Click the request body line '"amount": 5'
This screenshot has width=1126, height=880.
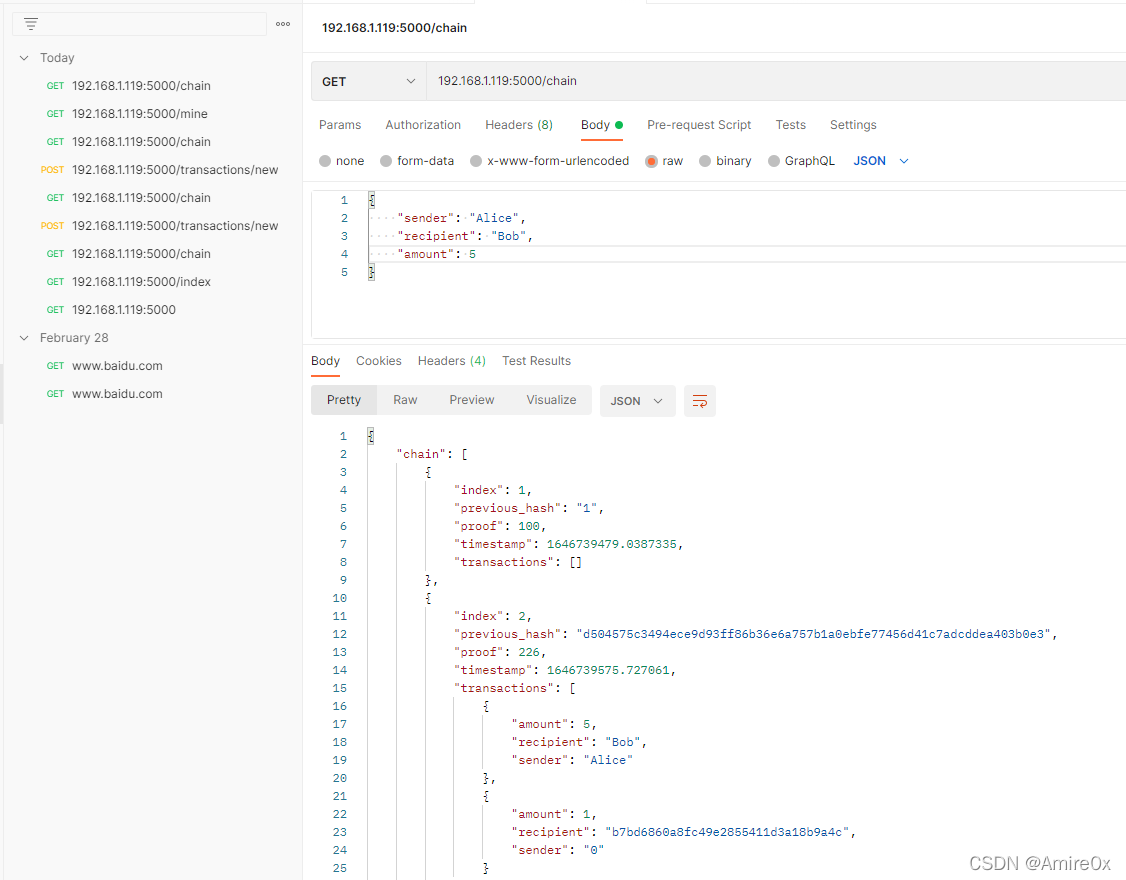[x=436, y=254]
